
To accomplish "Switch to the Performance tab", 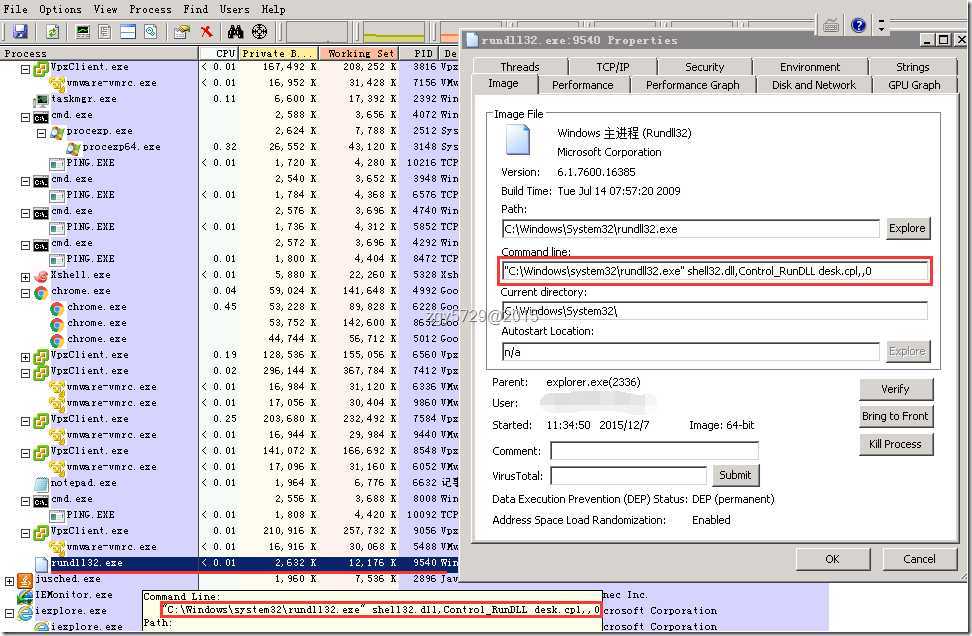I will tap(583, 85).
